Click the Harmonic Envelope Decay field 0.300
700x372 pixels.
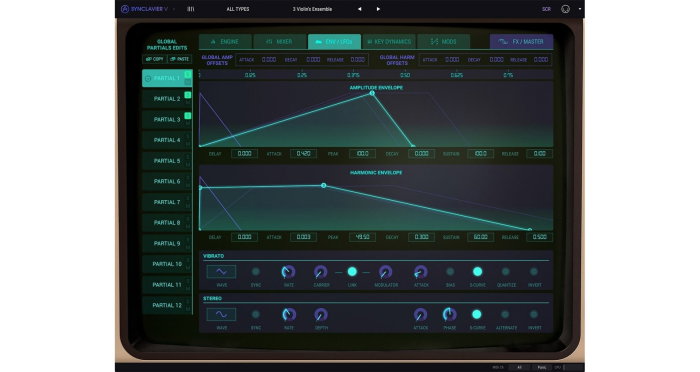[x=421, y=237]
